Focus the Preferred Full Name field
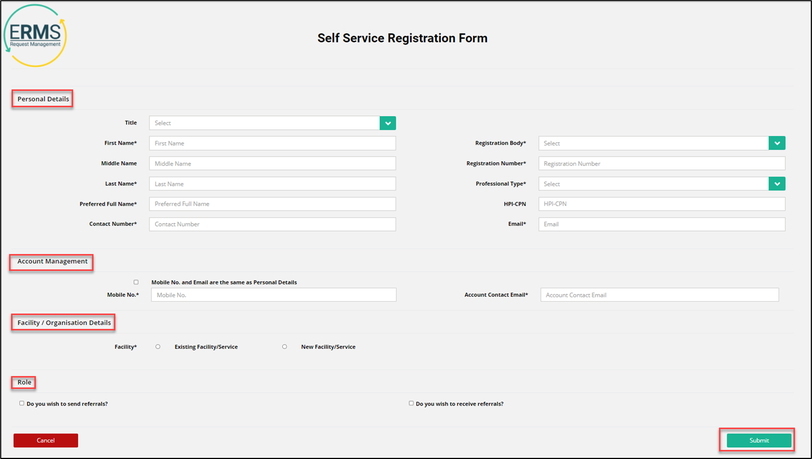This screenshot has height=459, width=812. pyautogui.click(x=272, y=204)
